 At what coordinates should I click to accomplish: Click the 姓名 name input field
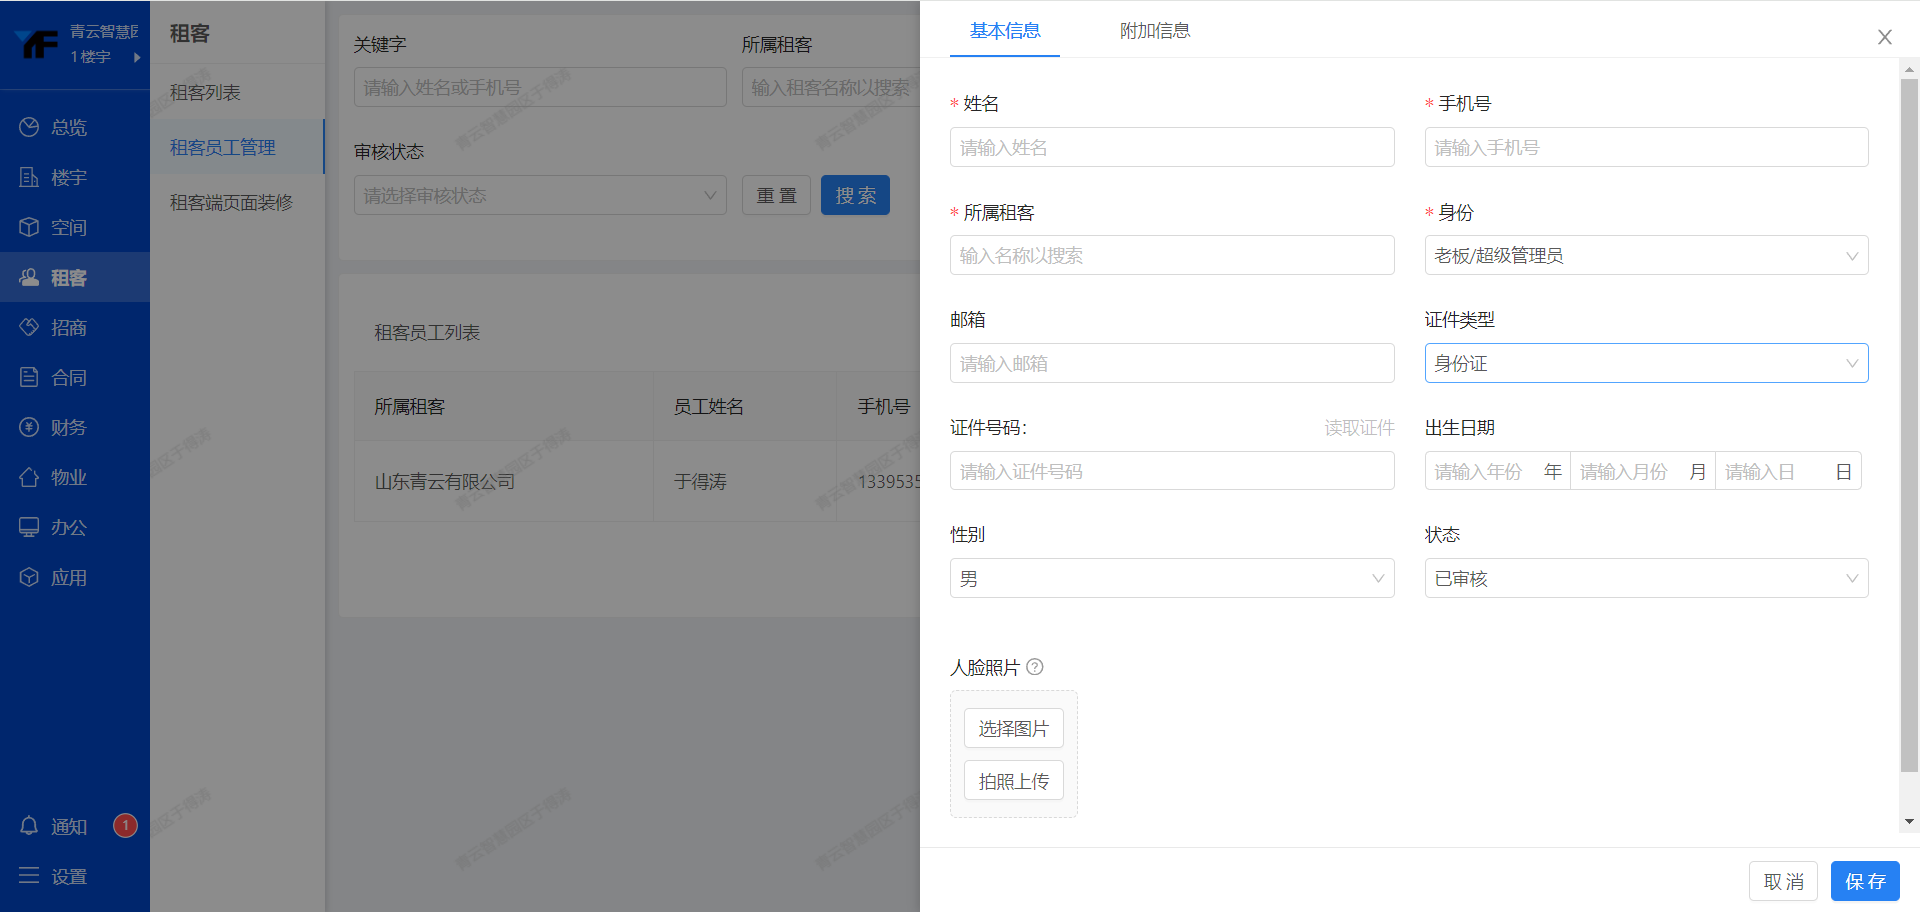click(1171, 148)
